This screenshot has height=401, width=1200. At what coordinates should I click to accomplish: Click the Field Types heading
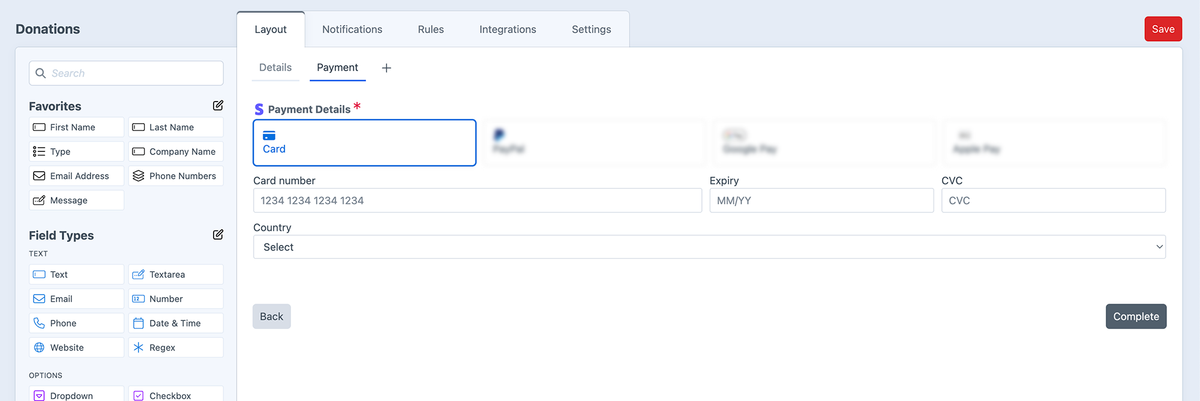click(61, 235)
